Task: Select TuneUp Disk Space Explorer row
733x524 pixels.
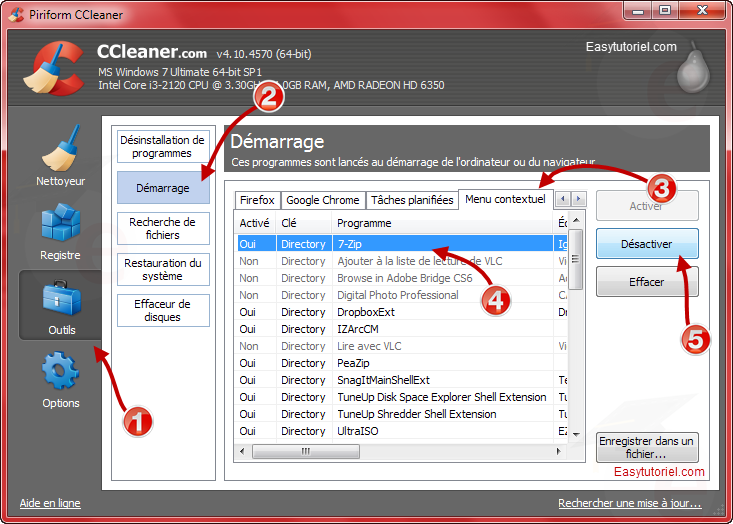Action: click(401, 397)
